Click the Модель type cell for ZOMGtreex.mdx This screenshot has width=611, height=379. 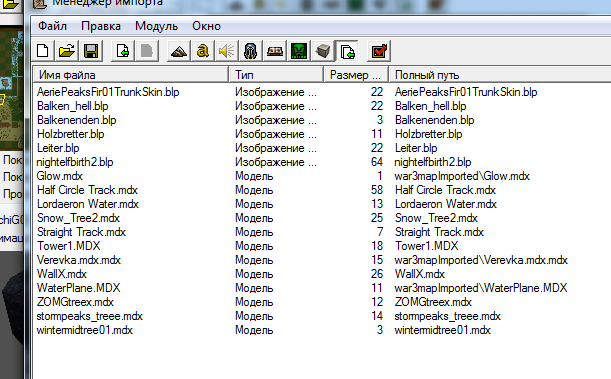[x=254, y=302]
